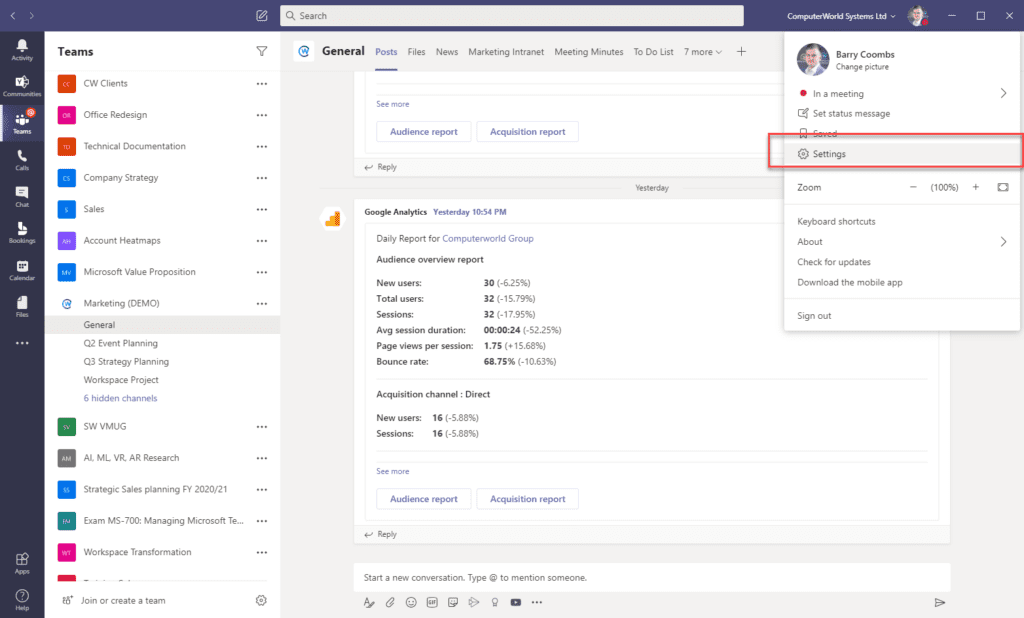Download the mobile app

pos(850,282)
